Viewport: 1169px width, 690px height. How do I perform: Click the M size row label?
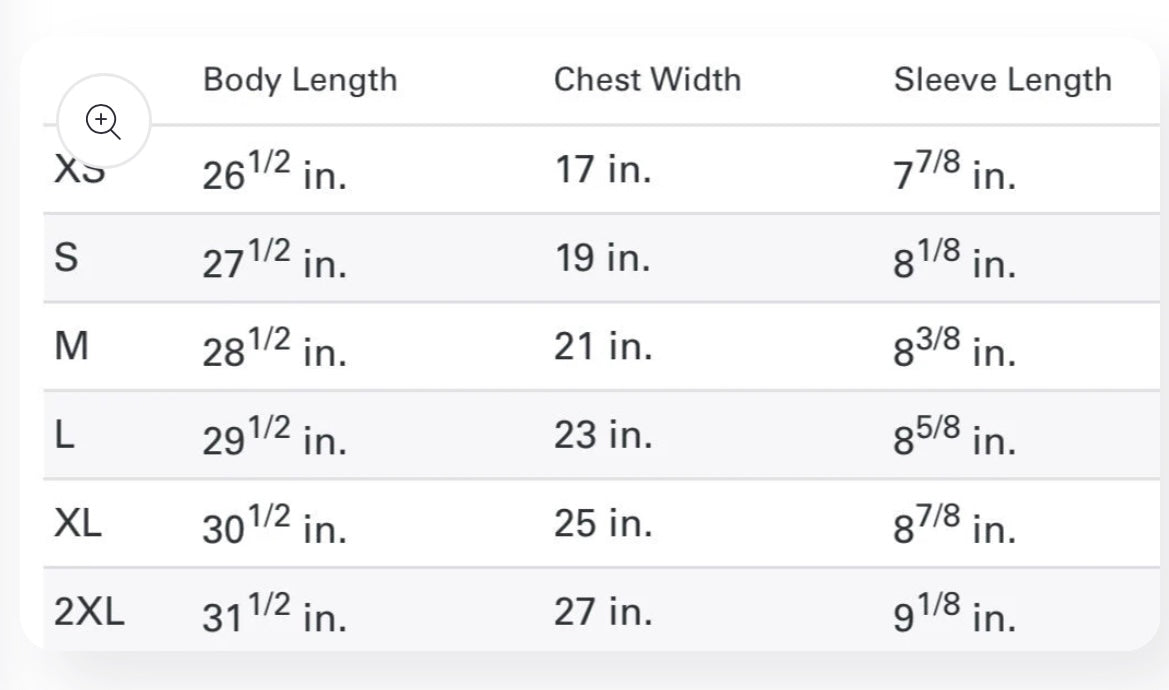coord(72,346)
